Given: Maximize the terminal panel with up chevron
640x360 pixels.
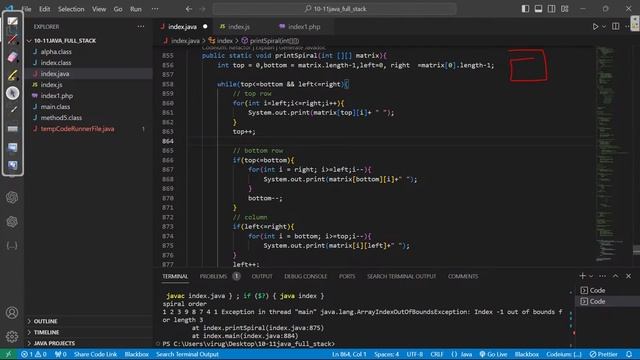Looking at the screenshot, I should 616,276.
